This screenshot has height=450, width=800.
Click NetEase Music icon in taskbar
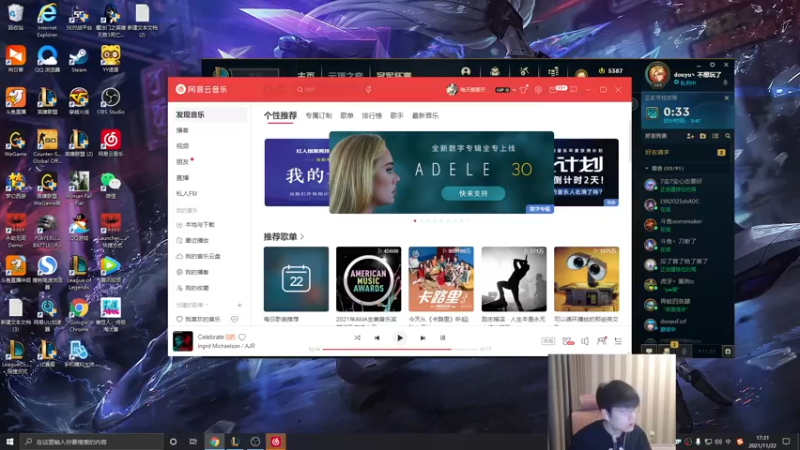tap(276, 442)
